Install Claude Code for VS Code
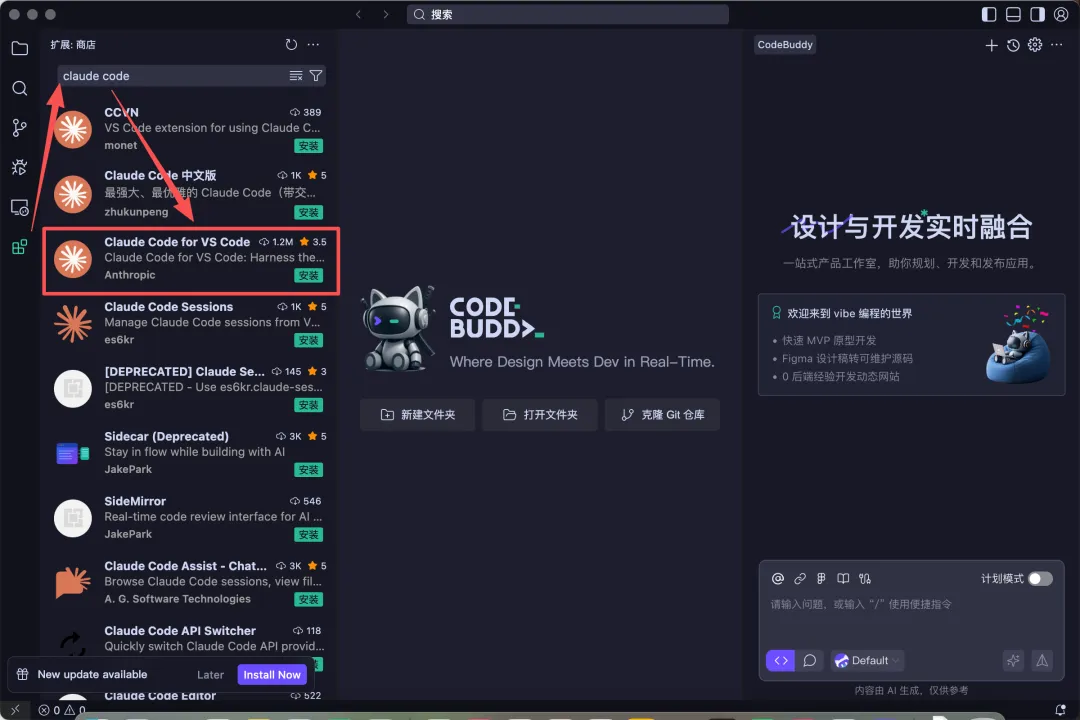Viewport: 1080px width, 720px height. point(309,276)
